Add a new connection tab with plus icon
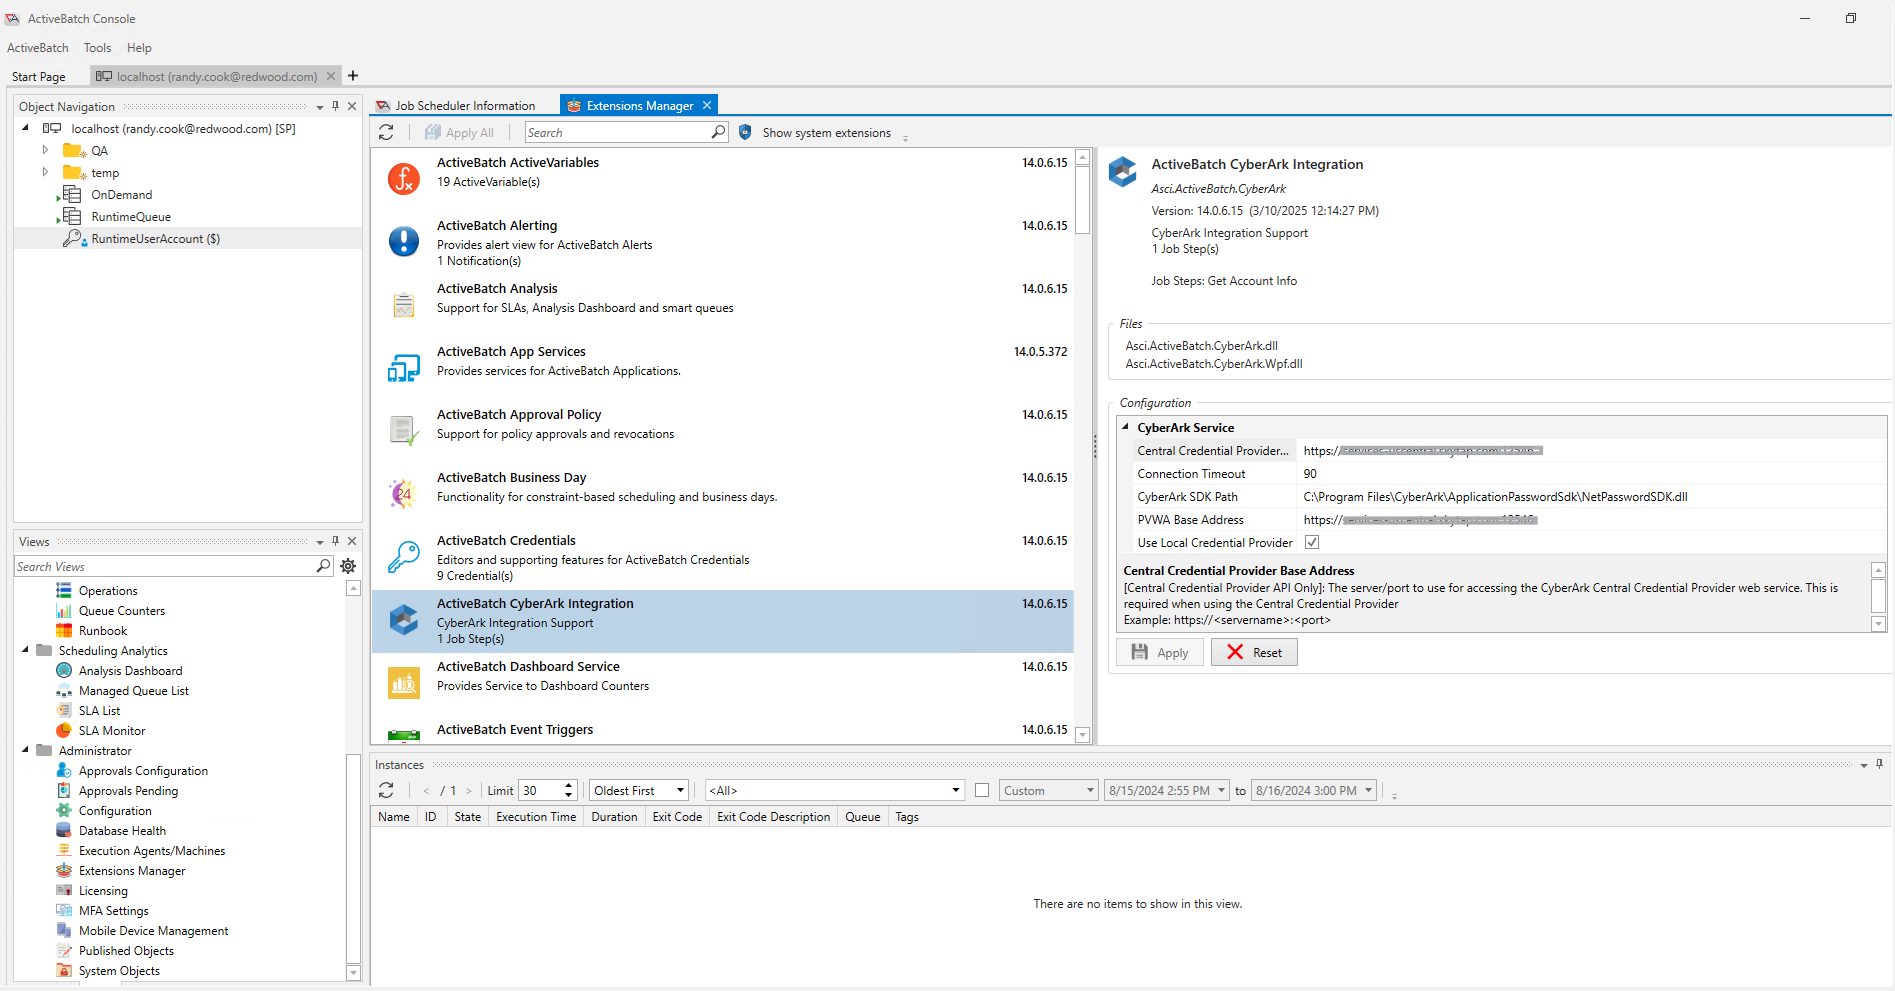The width and height of the screenshot is (1895, 991). coord(353,76)
